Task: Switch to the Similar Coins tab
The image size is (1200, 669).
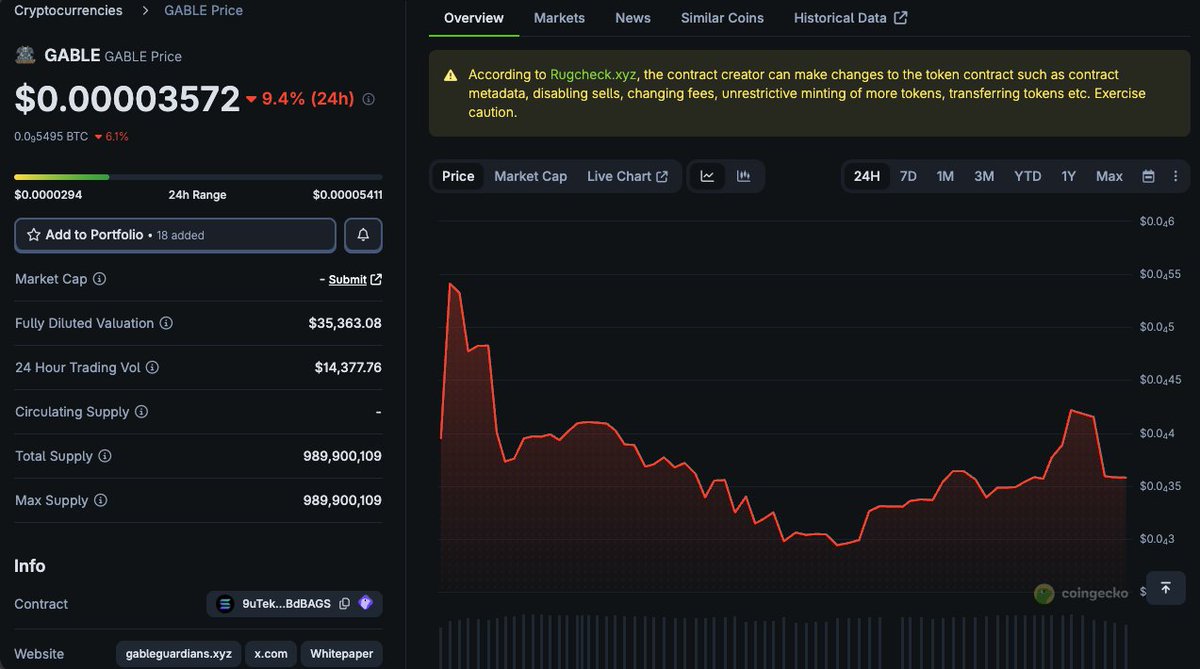Action: point(722,18)
